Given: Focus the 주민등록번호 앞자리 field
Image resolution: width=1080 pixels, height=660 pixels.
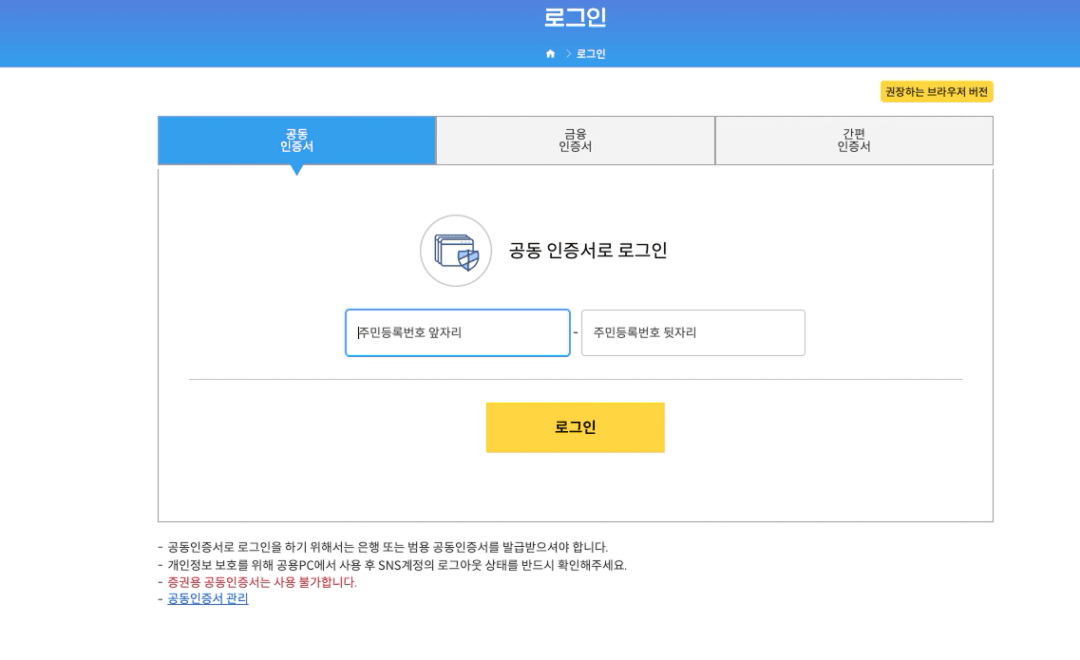Looking at the screenshot, I should [457, 333].
